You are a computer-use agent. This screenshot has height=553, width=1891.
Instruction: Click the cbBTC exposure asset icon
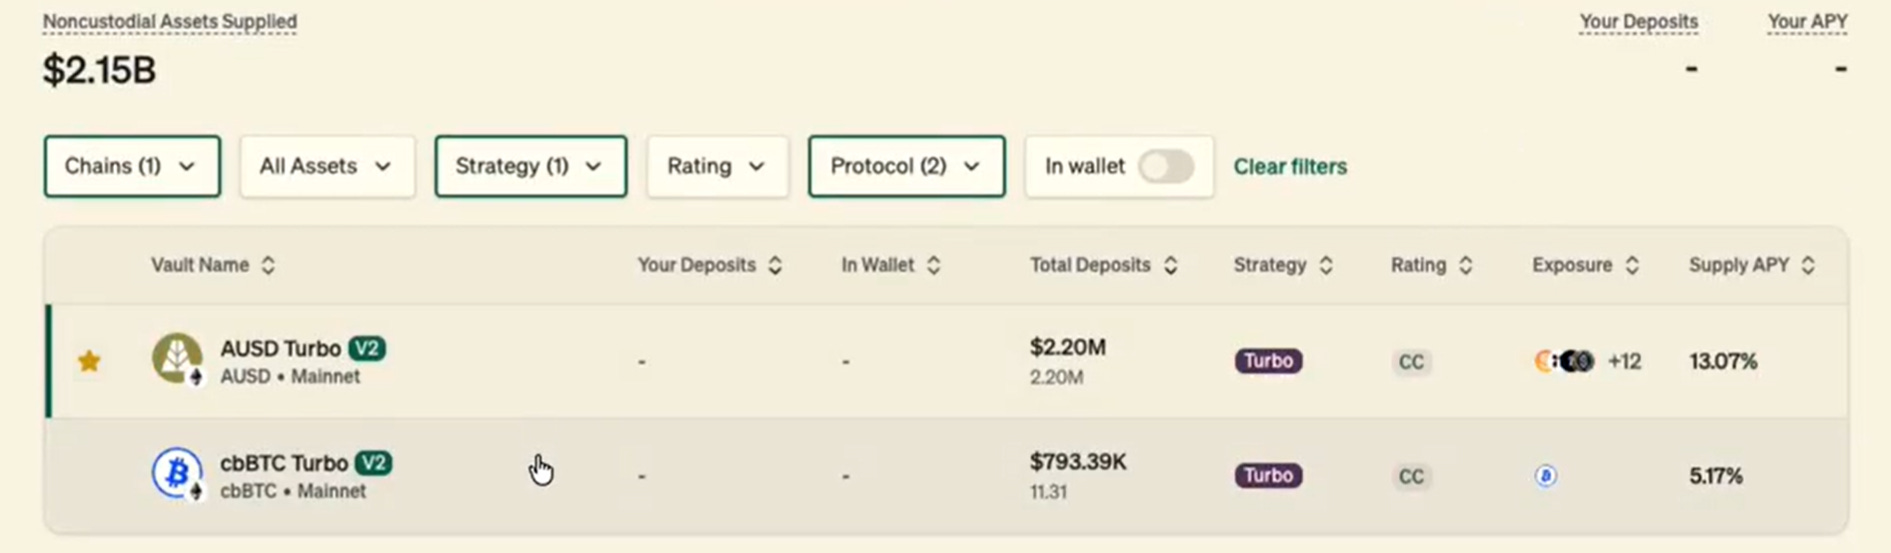[x=1545, y=476]
